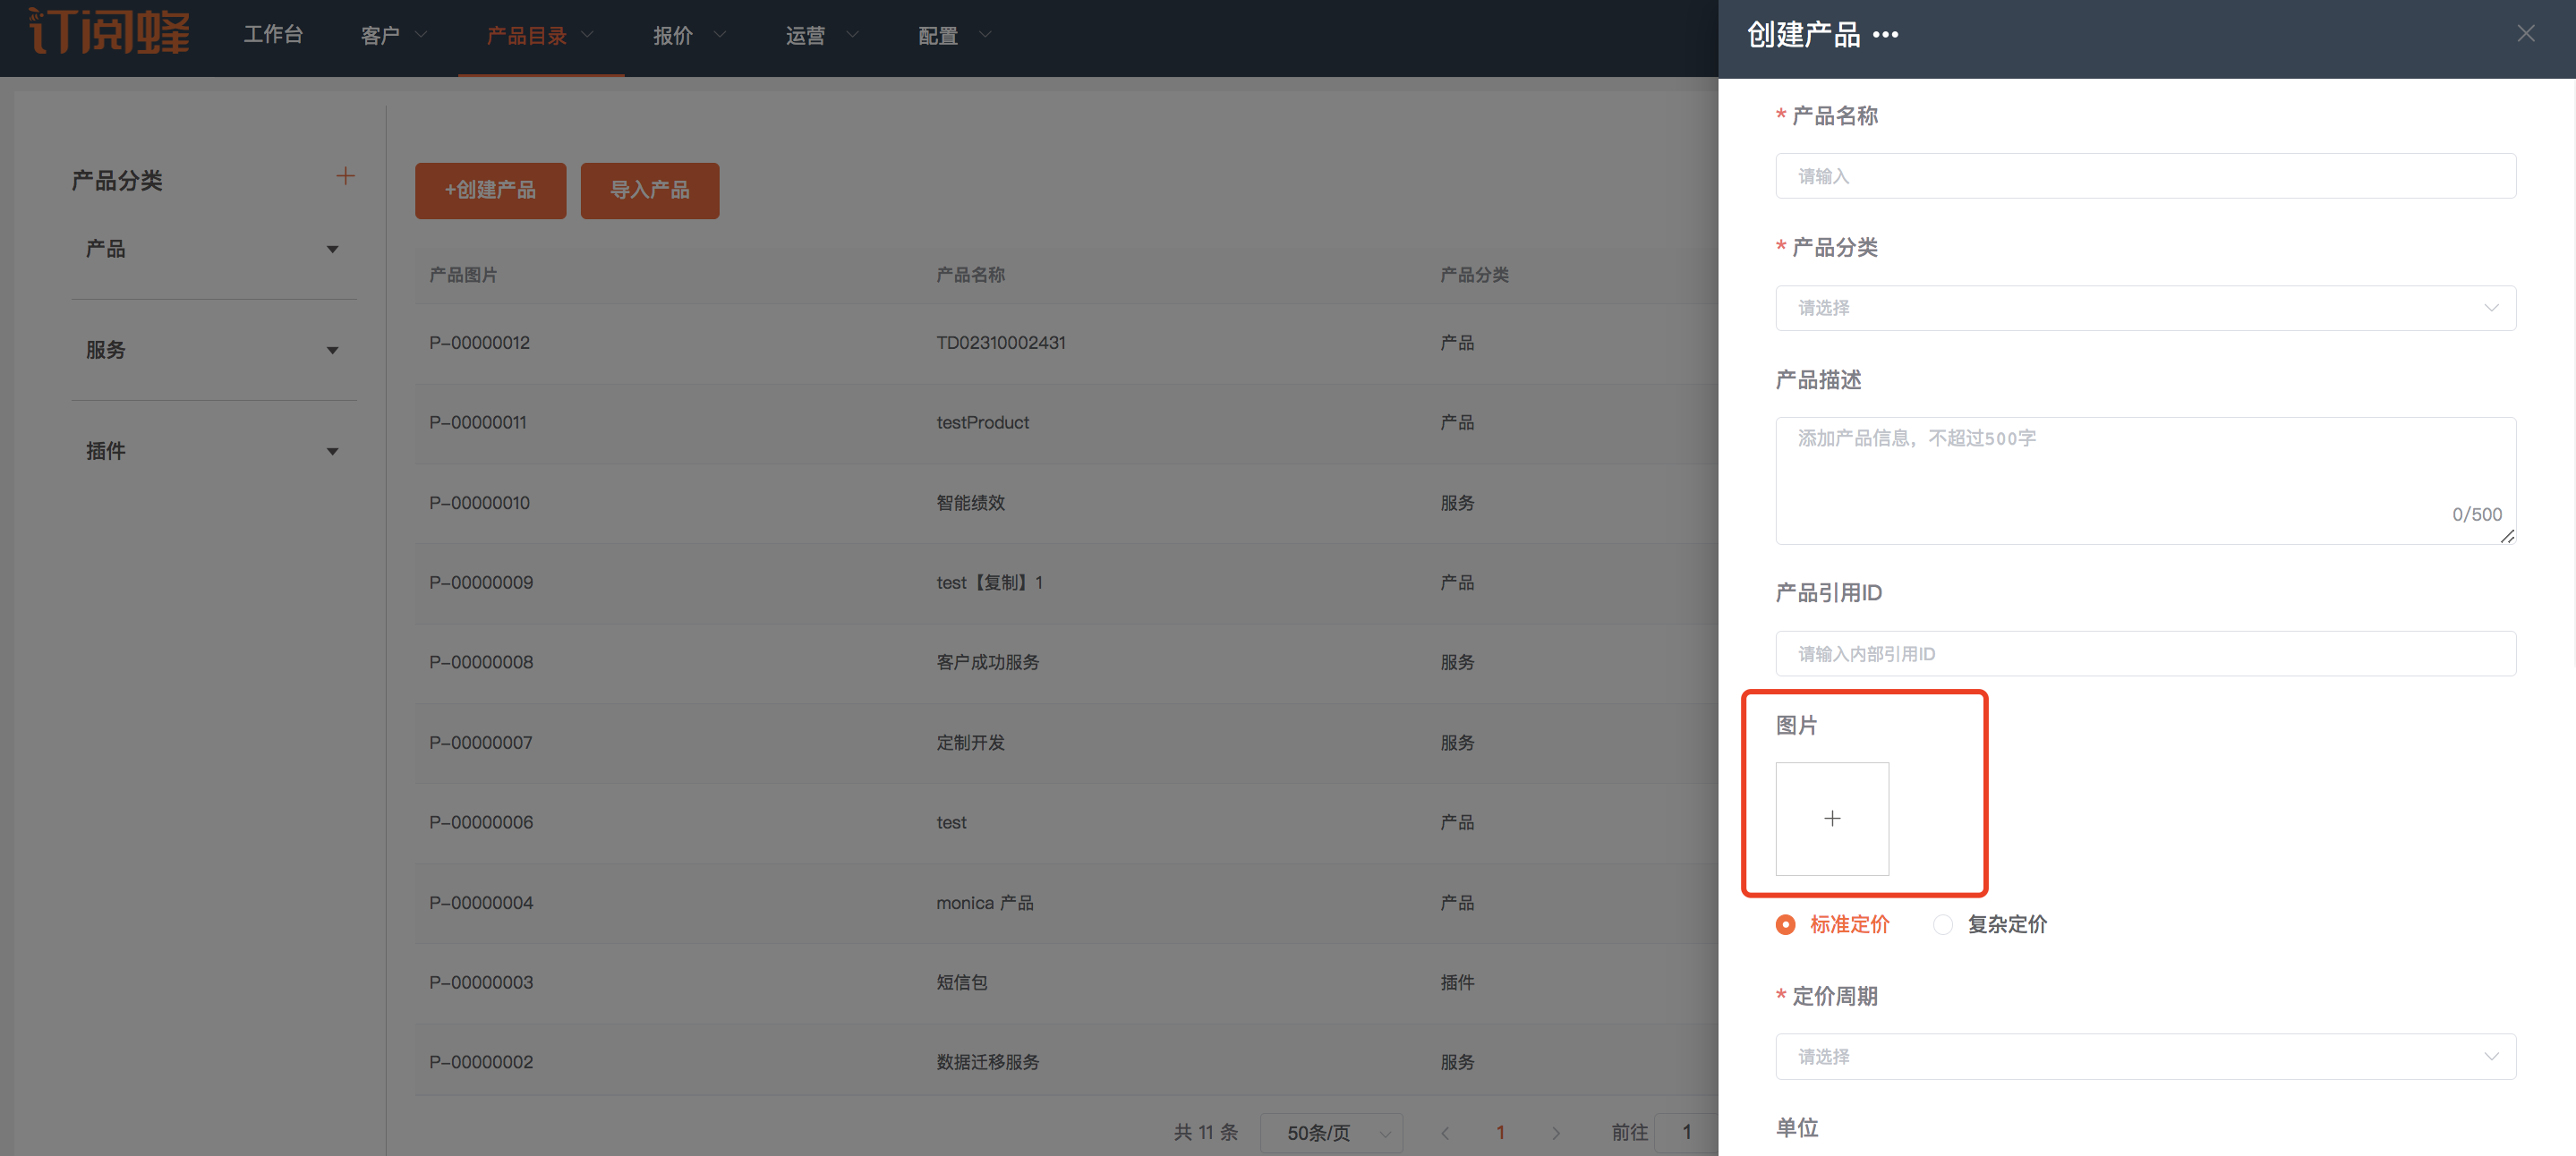The width and height of the screenshot is (2576, 1156).
Task: Open the 产品分类 select dropdown
Action: (2145, 308)
